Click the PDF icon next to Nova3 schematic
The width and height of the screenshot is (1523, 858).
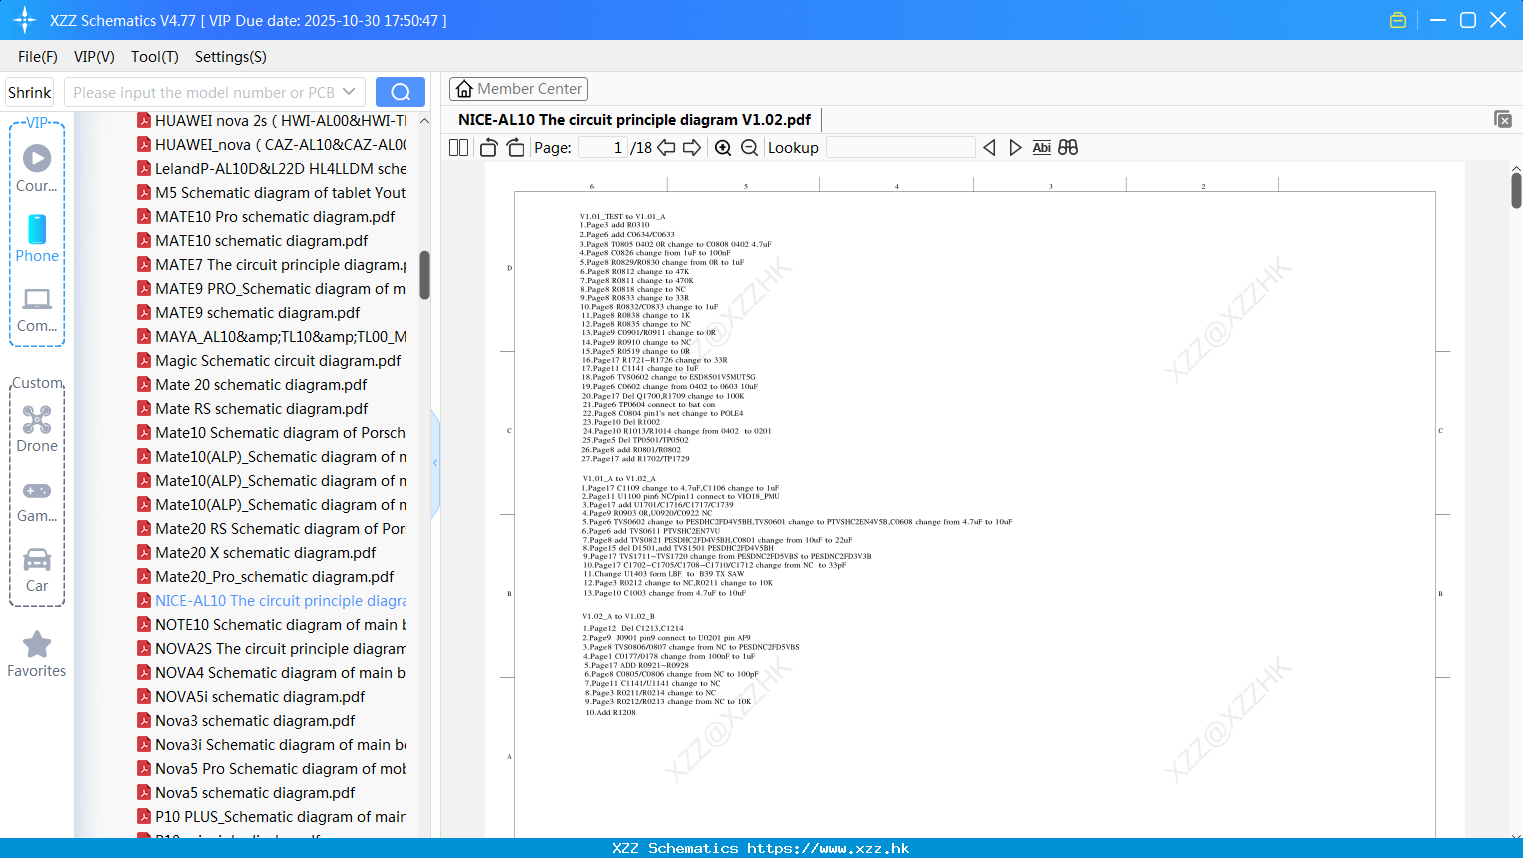click(x=144, y=721)
